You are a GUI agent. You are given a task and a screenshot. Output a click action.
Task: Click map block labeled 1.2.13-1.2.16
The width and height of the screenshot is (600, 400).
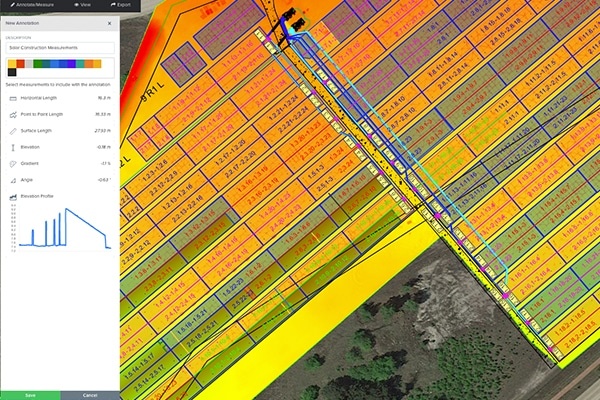(x=180, y=195)
